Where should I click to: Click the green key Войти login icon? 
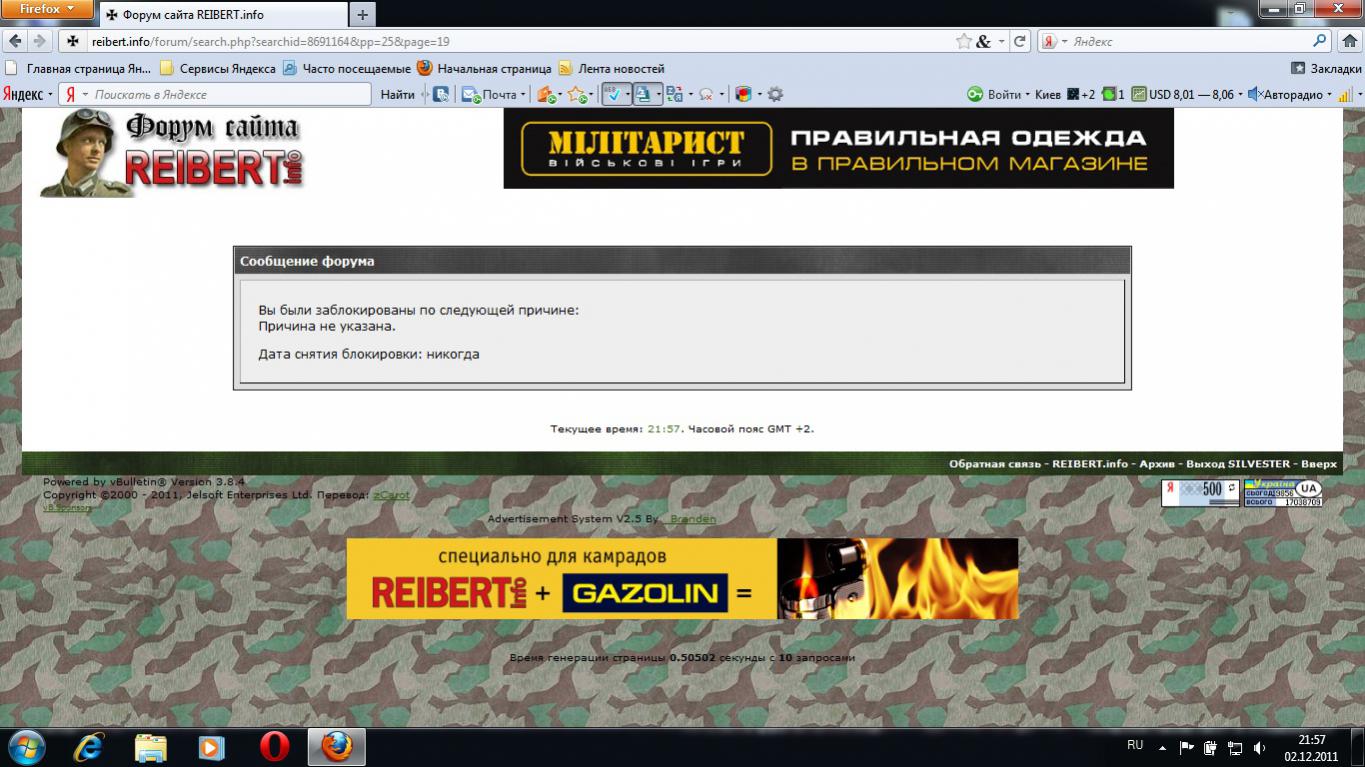[975, 95]
